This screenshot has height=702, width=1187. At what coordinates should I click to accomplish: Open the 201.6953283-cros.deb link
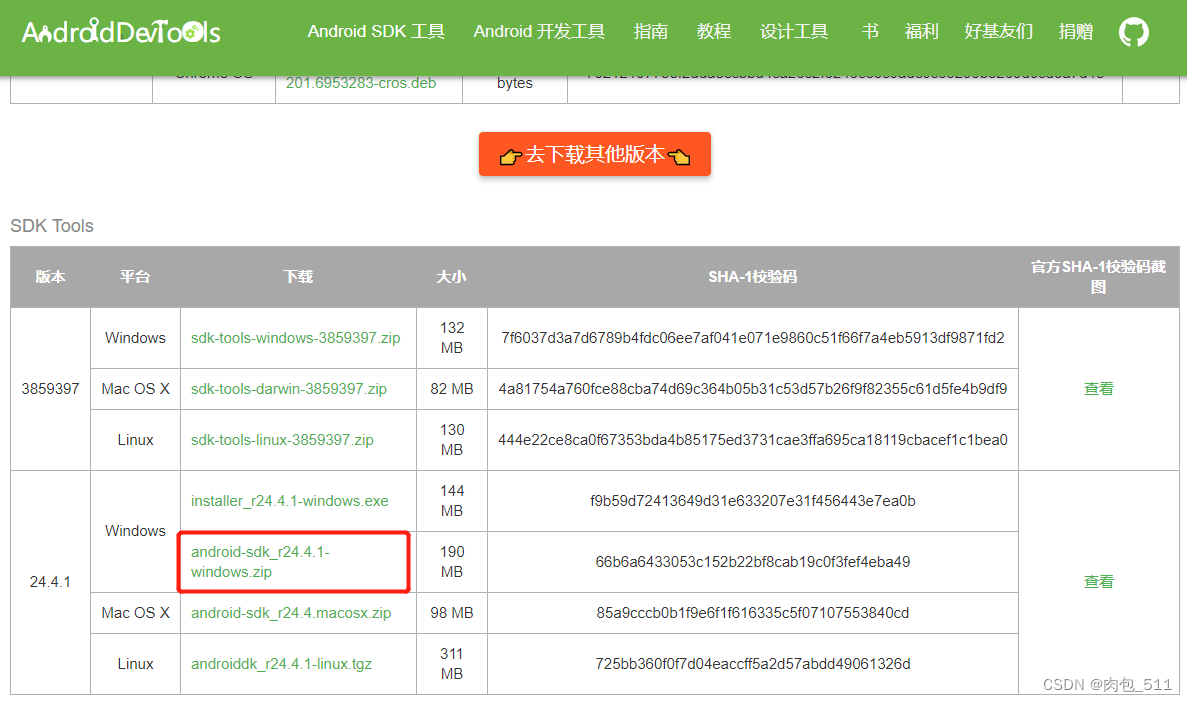[x=360, y=83]
